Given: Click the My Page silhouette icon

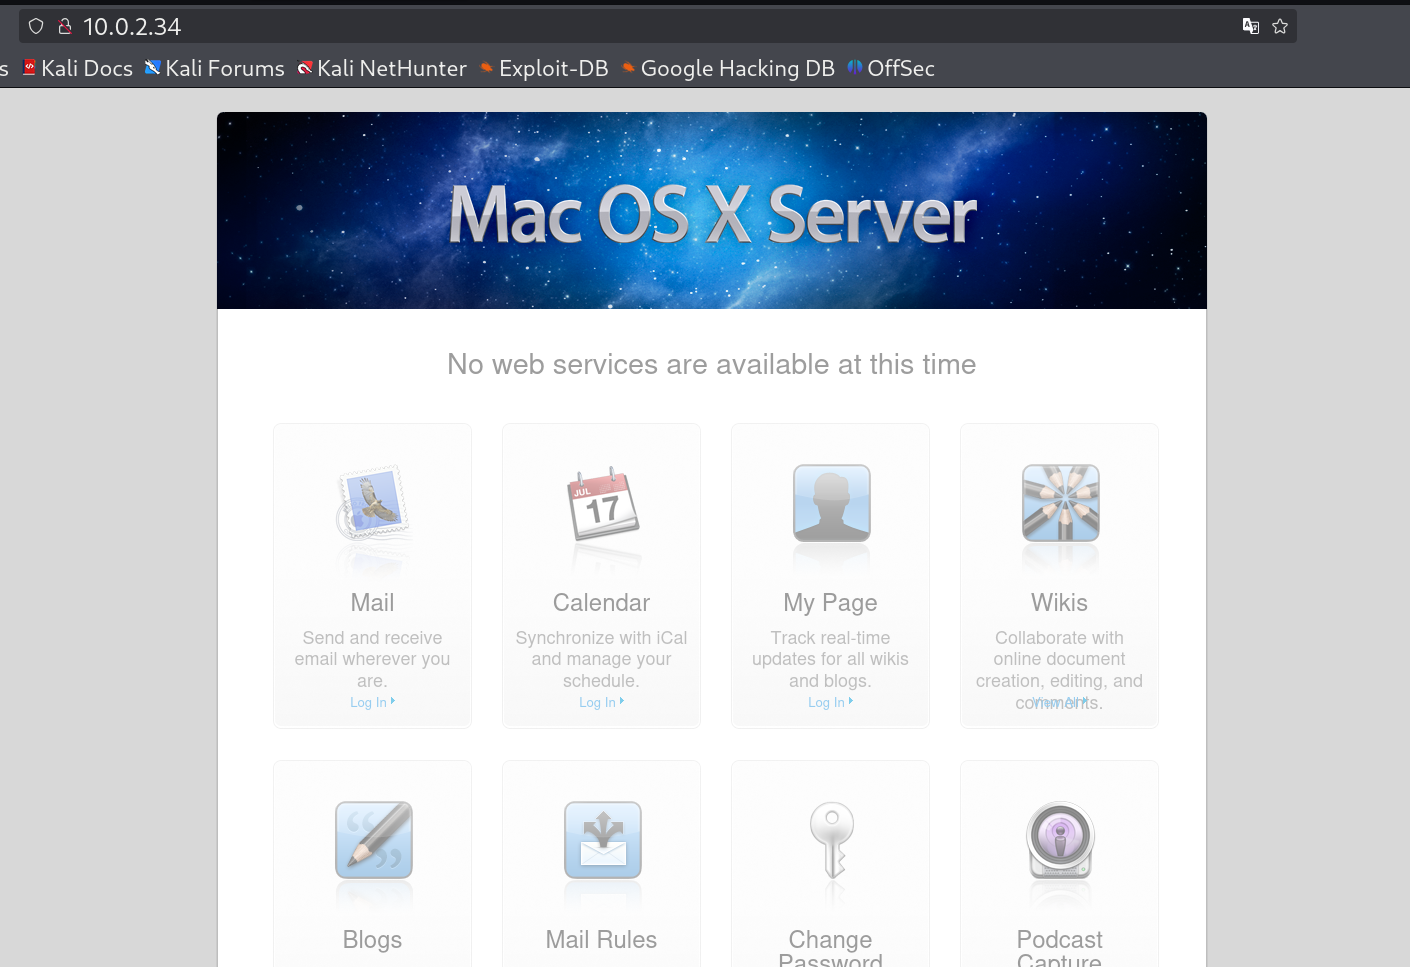Looking at the screenshot, I should 832,502.
